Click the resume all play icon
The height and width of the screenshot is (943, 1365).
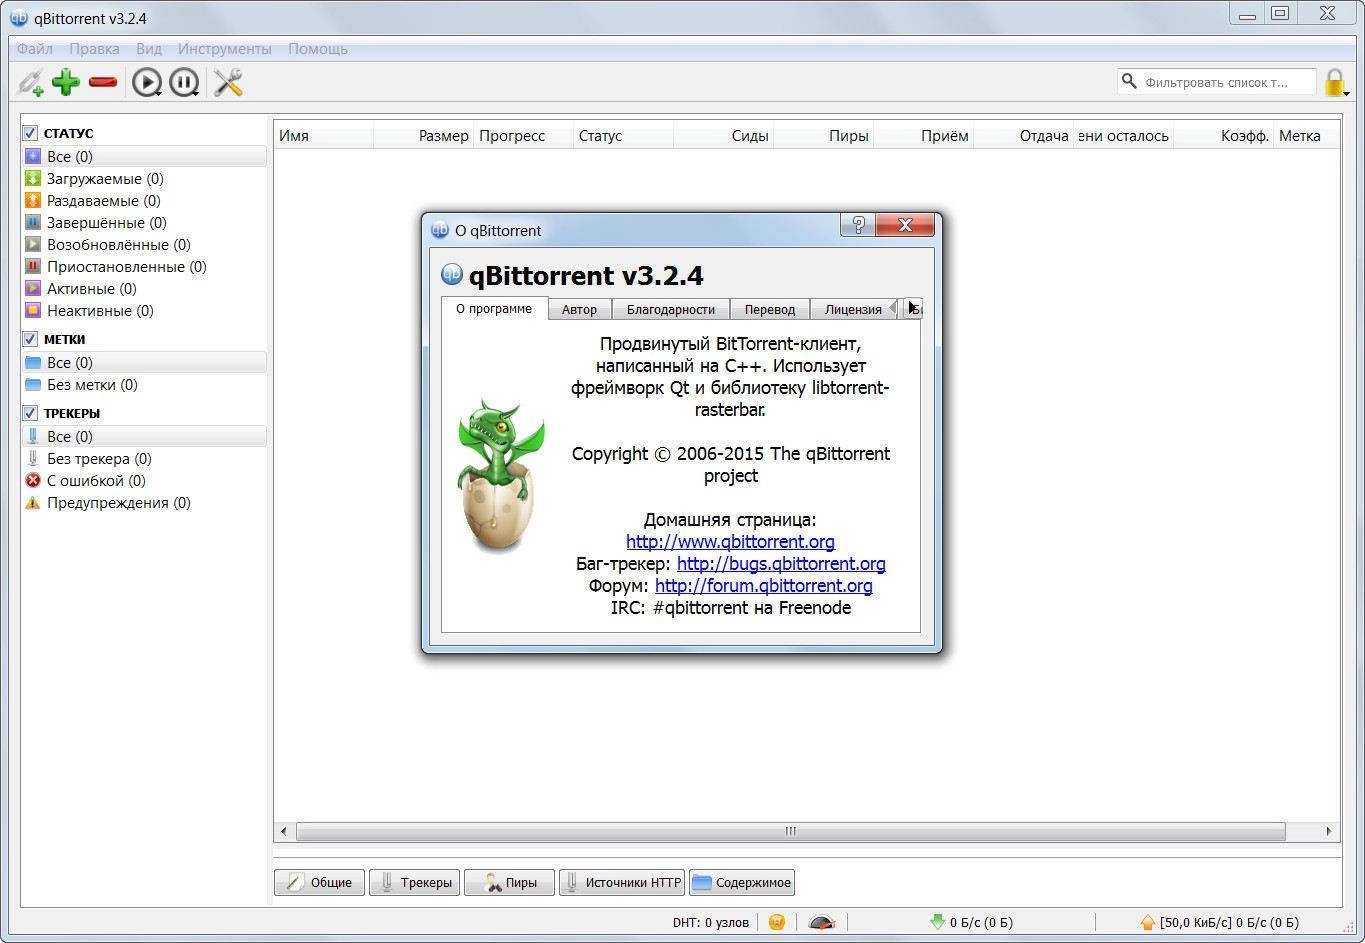147,82
